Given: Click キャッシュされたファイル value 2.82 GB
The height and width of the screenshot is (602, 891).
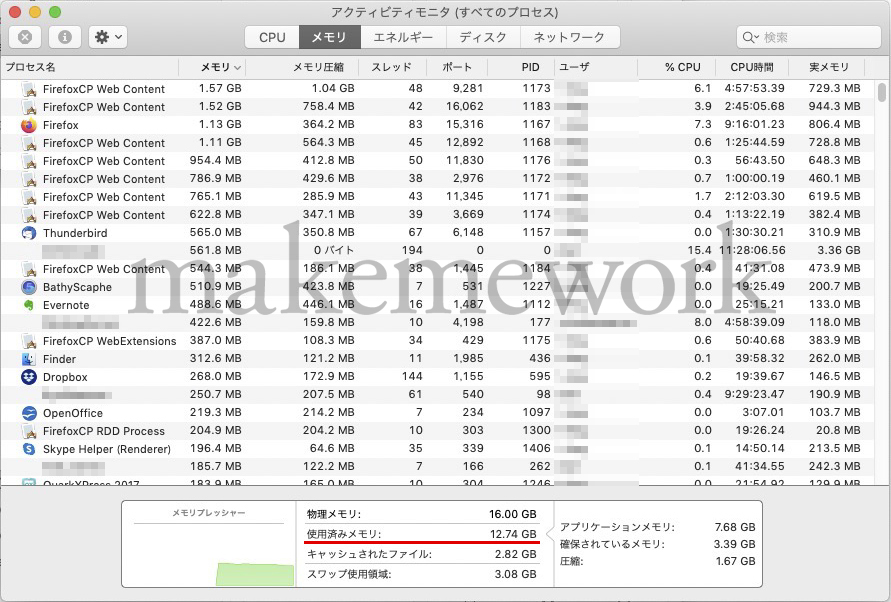Looking at the screenshot, I should [515, 554].
